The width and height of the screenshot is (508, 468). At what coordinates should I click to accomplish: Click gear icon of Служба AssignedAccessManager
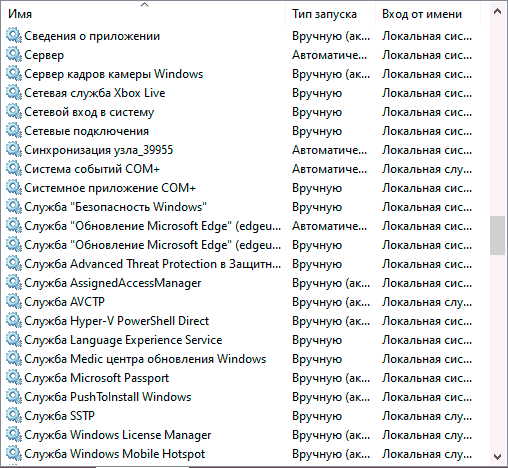coord(14,283)
